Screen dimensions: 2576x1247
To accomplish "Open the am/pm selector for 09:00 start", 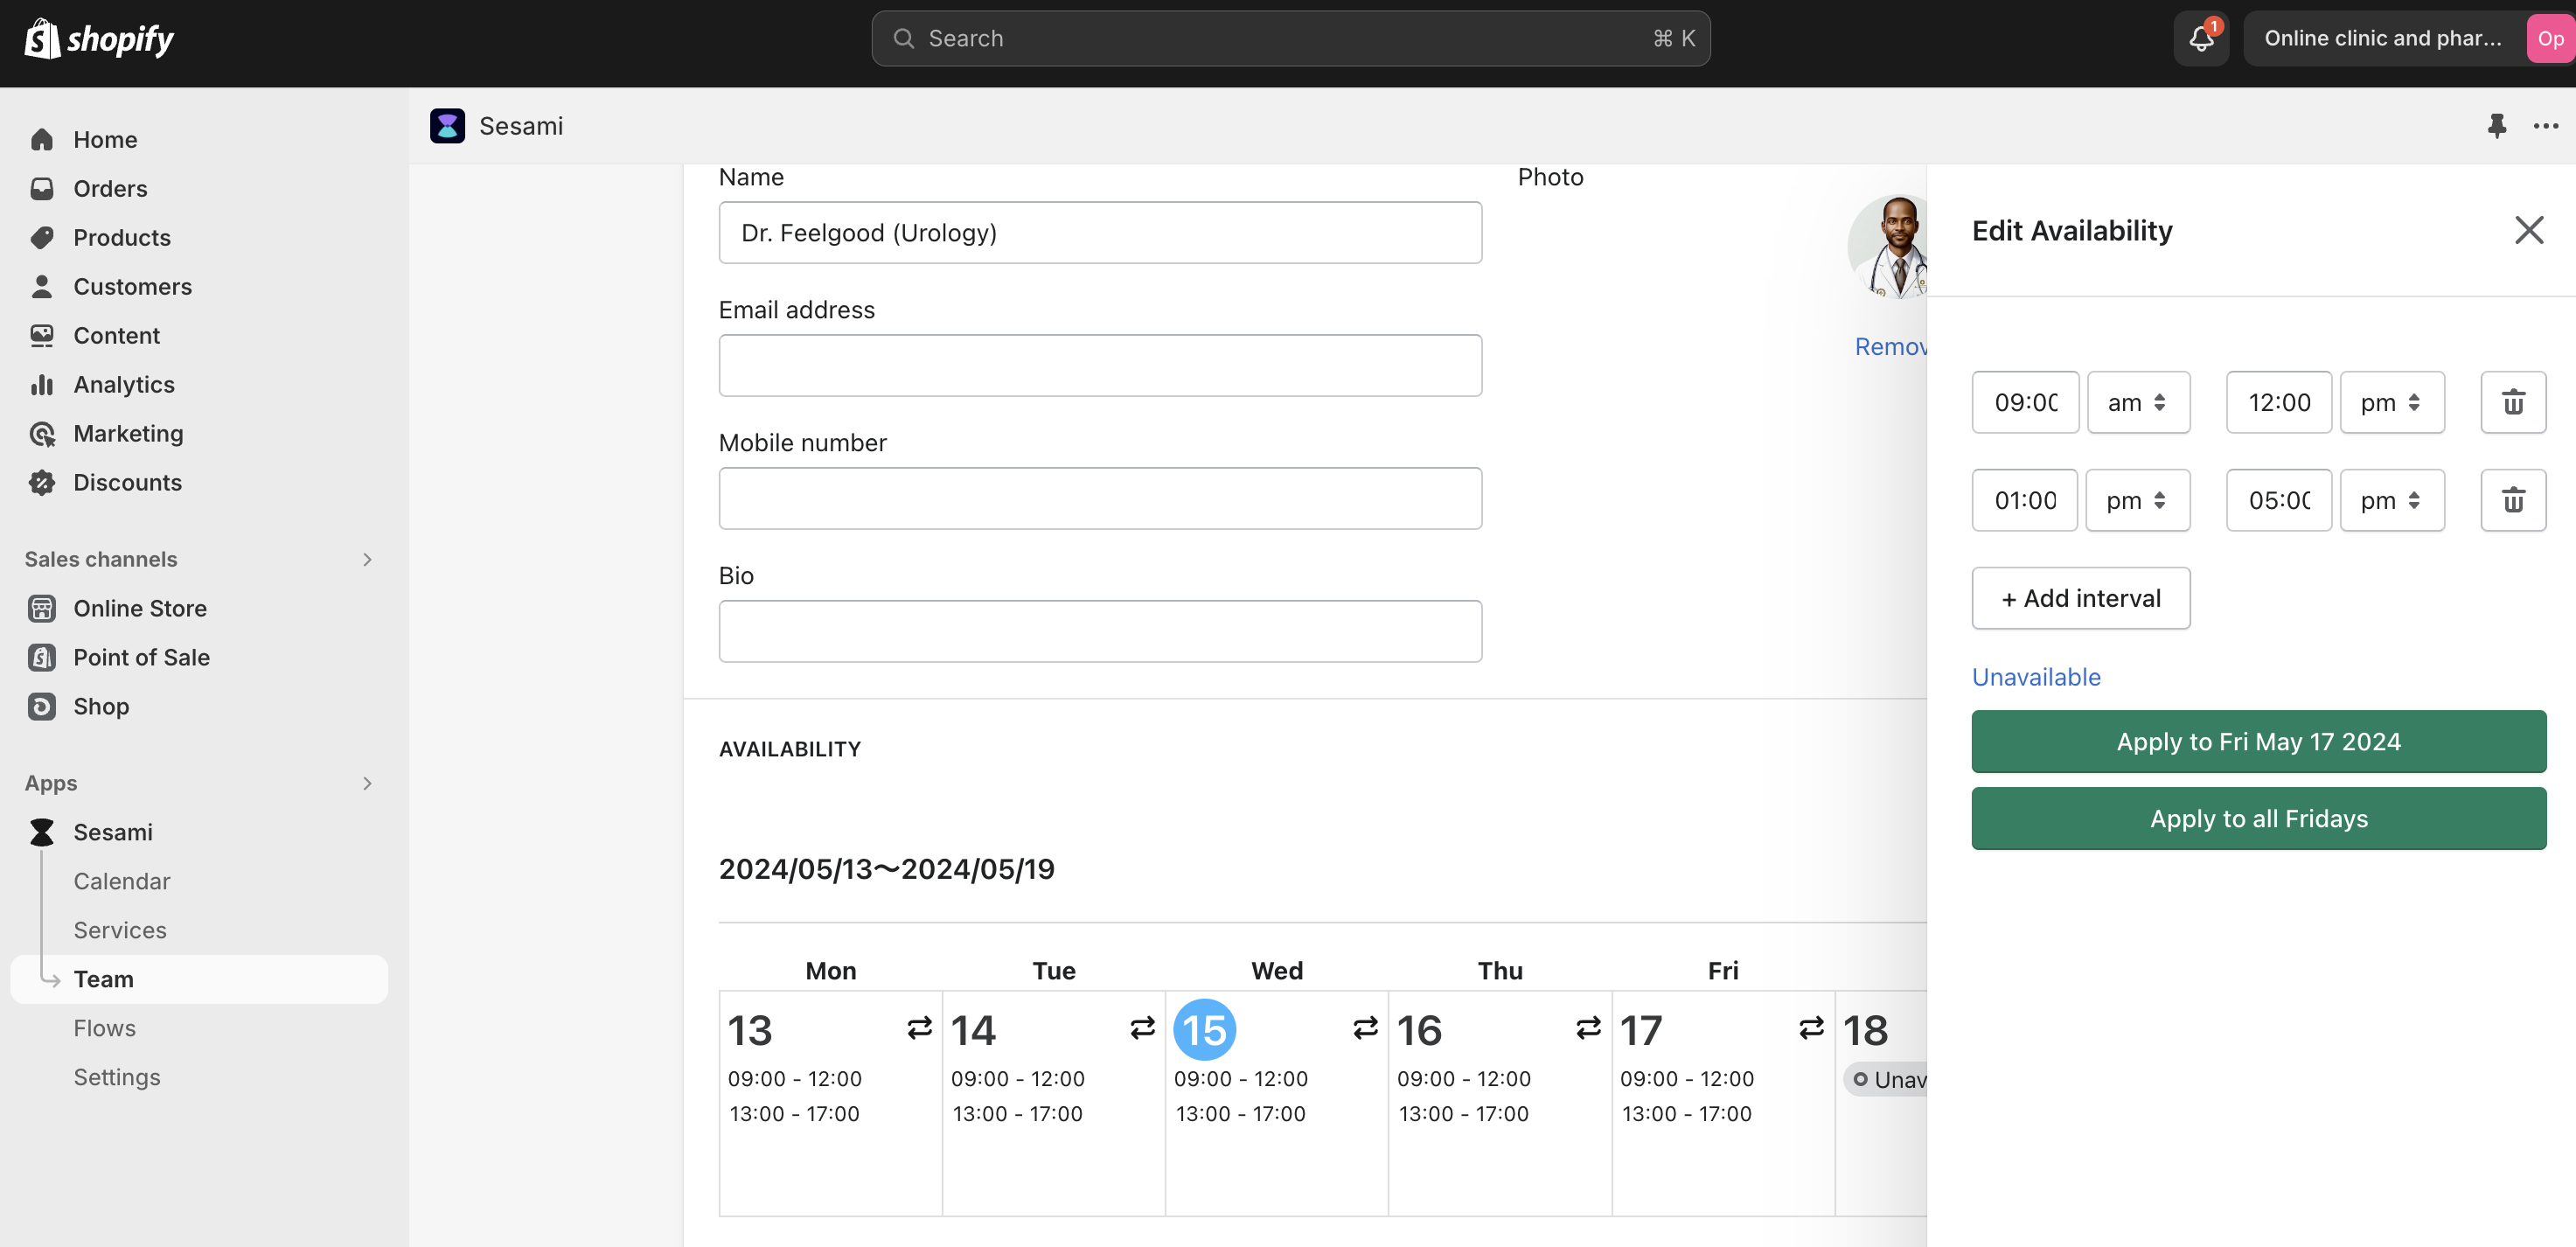I will [x=2138, y=402].
